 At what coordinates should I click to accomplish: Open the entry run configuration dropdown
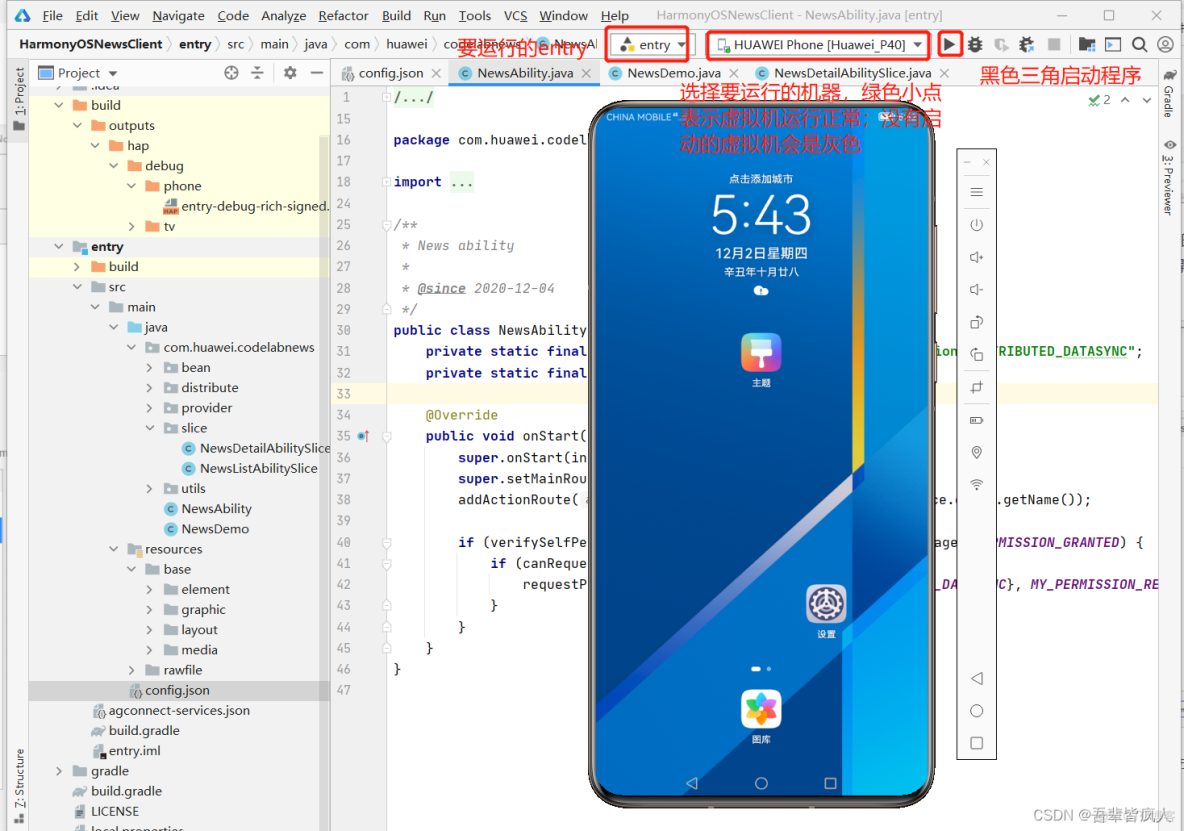(x=649, y=45)
